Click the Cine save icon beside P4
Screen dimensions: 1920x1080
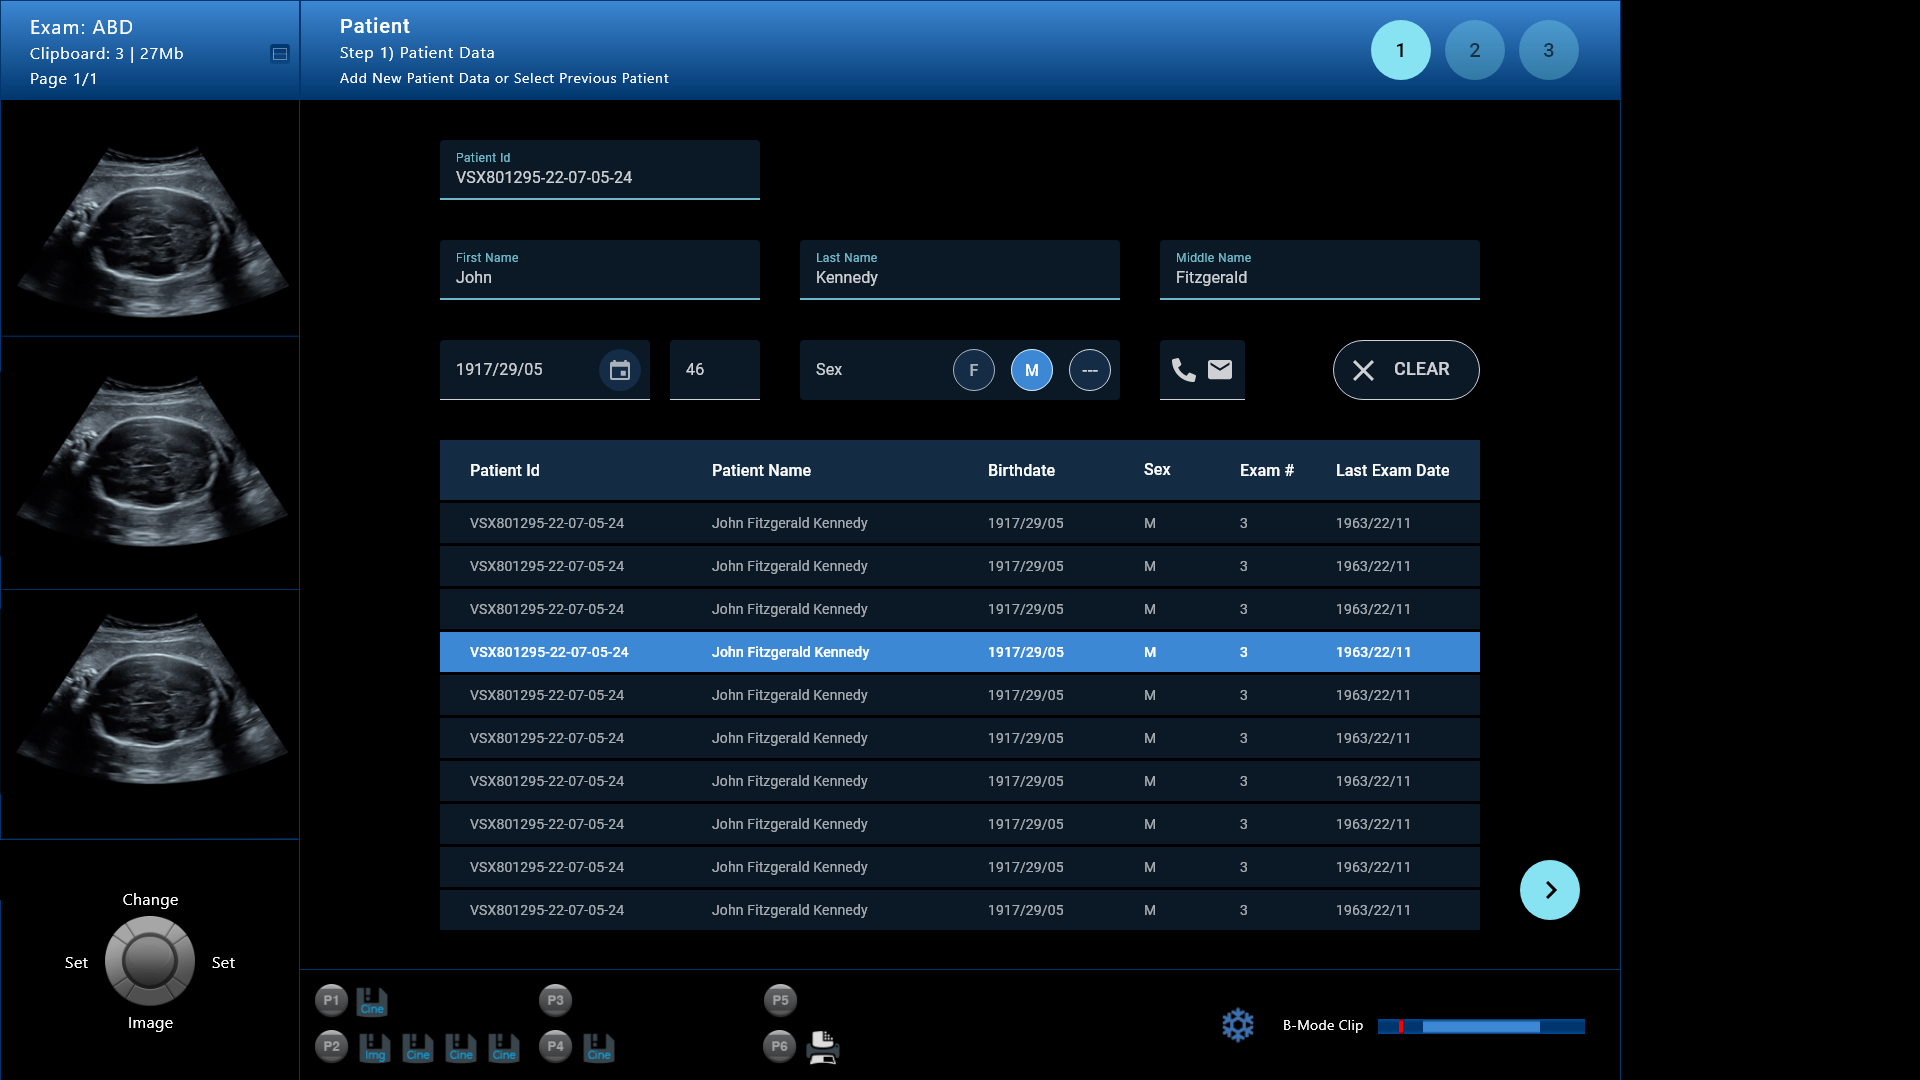[598, 1047]
